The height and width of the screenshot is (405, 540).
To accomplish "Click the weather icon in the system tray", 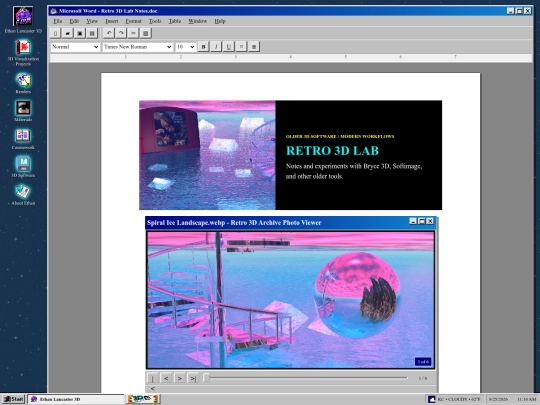I will (x=432, y=399).
